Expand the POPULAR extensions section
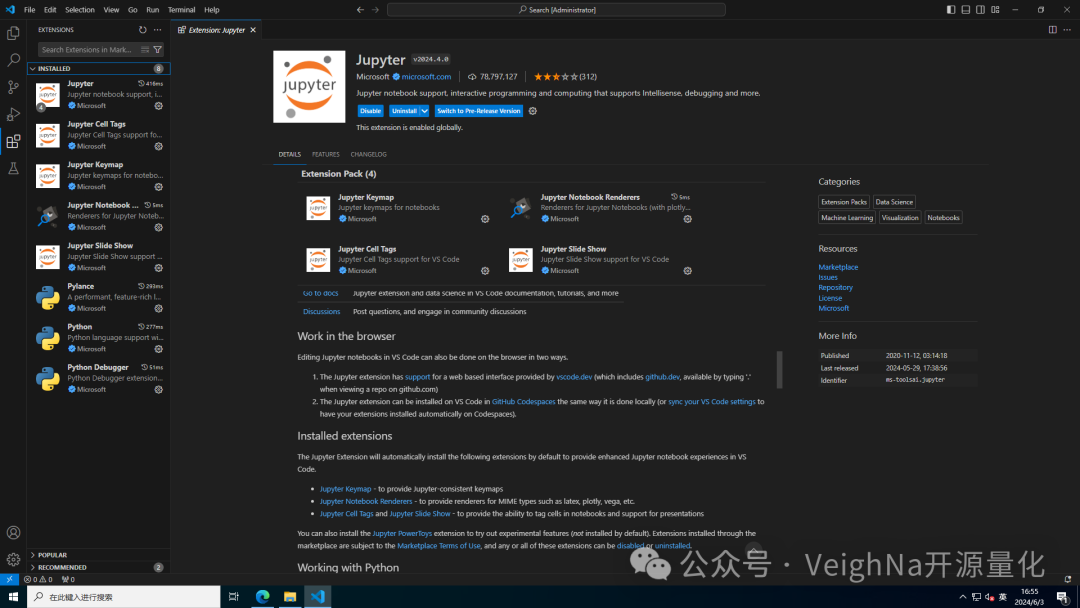The height and width of the screenshot is (608, 1080). 98,555
